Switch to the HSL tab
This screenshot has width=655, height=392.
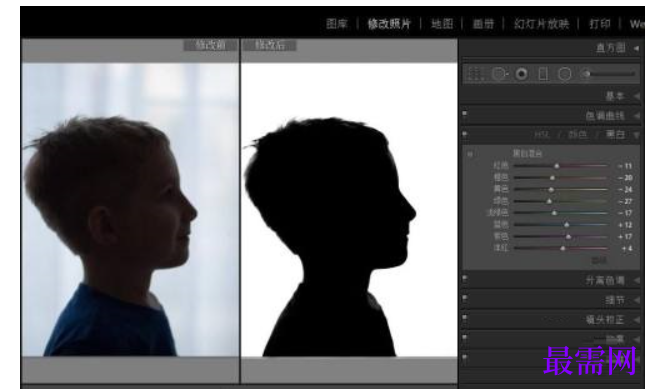click(543, 135)
